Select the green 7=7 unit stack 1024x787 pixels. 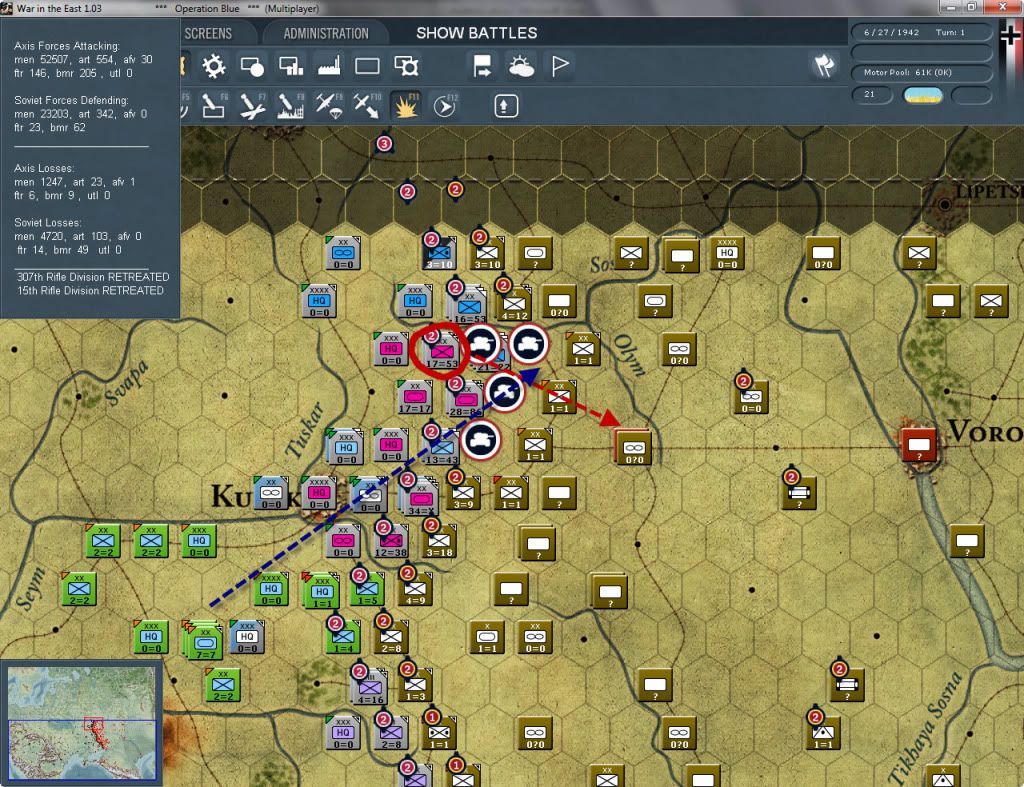(x=203, y=639)
